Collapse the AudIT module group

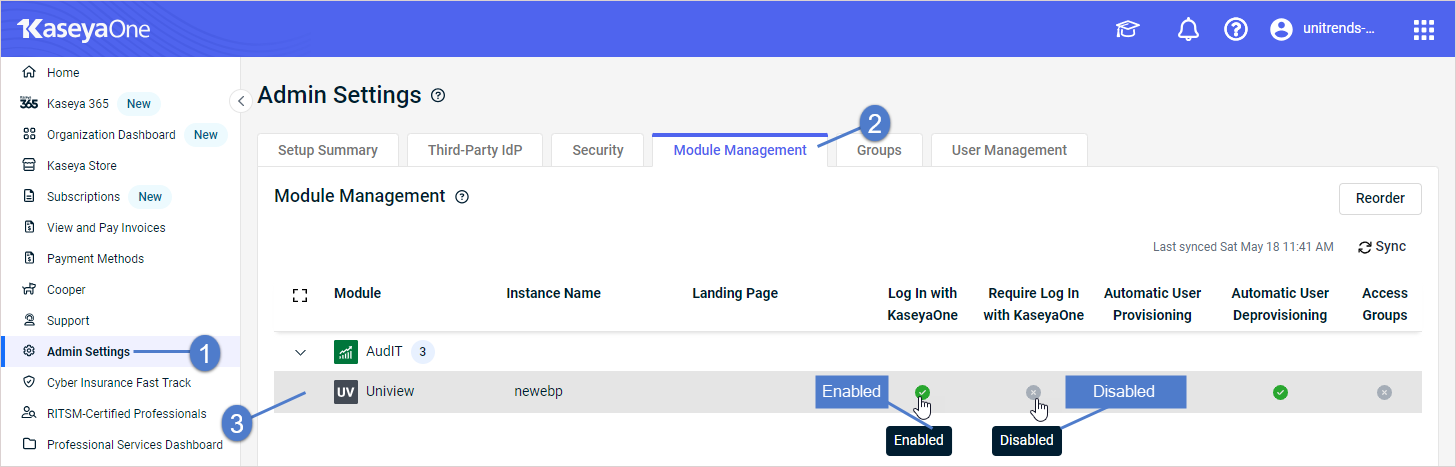[x=299, y=352]
